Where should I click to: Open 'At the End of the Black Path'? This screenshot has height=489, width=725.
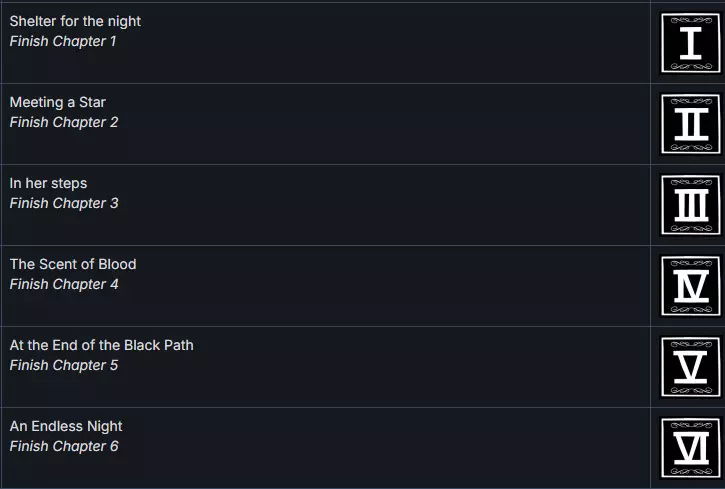tap(101, 345)
